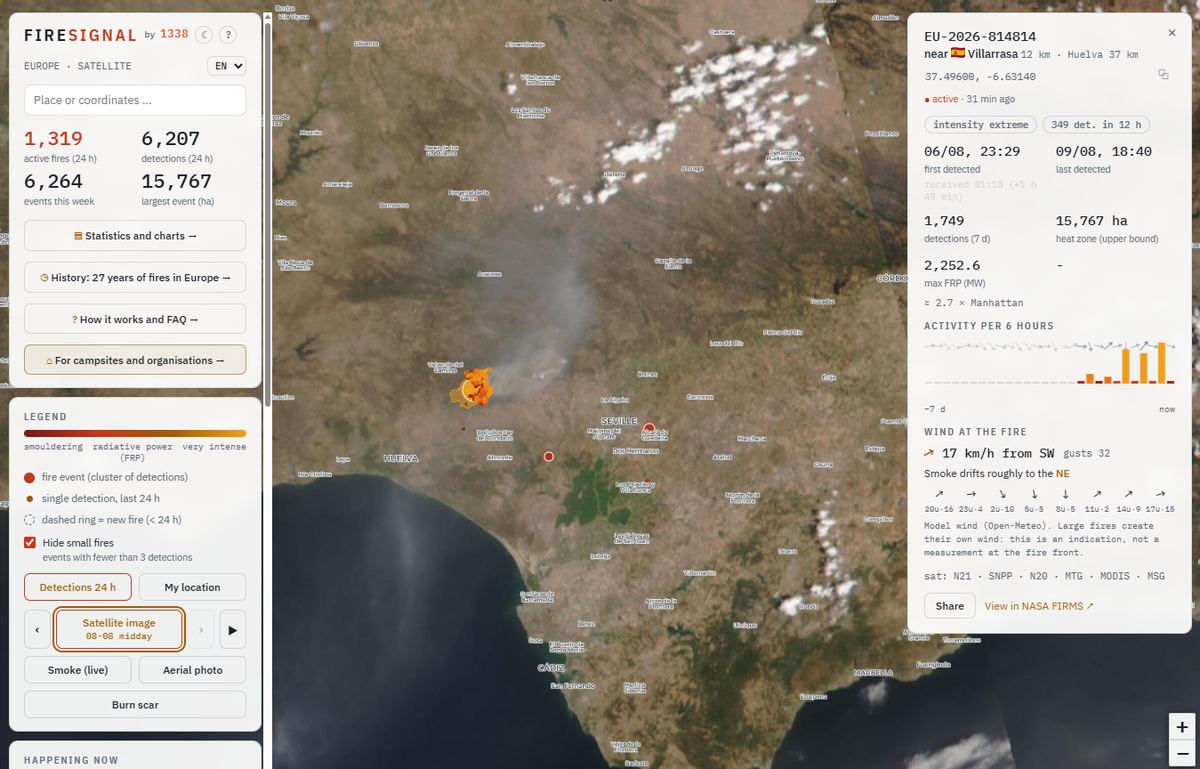1200x769 pixels.
Task: Open For campsites and organisations
Action: coord(135,360)
